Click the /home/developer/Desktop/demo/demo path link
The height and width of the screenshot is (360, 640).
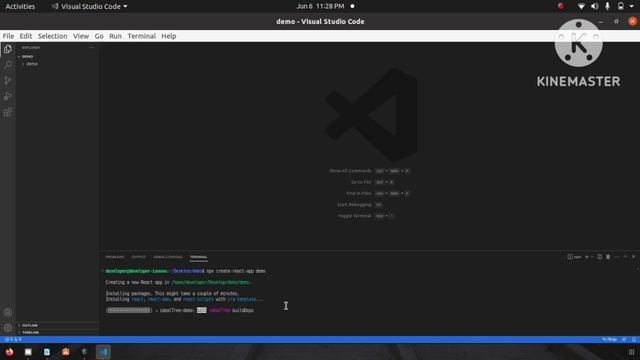(211, 282)
